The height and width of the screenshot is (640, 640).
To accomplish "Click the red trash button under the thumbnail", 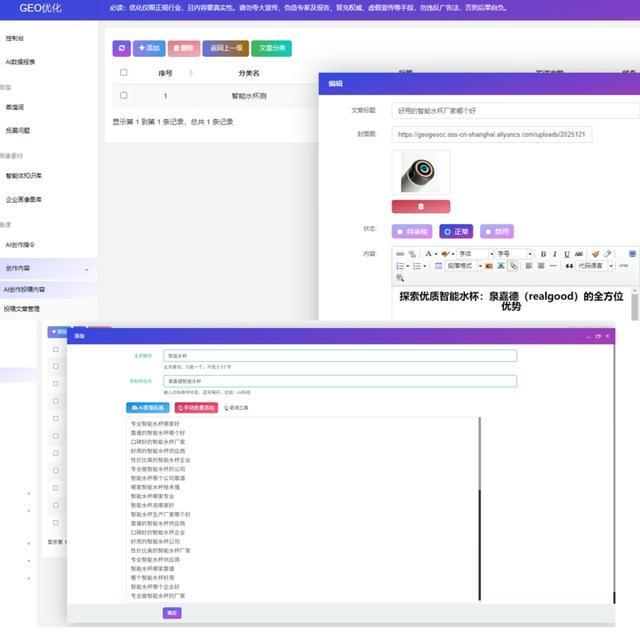I will (421, 207).
